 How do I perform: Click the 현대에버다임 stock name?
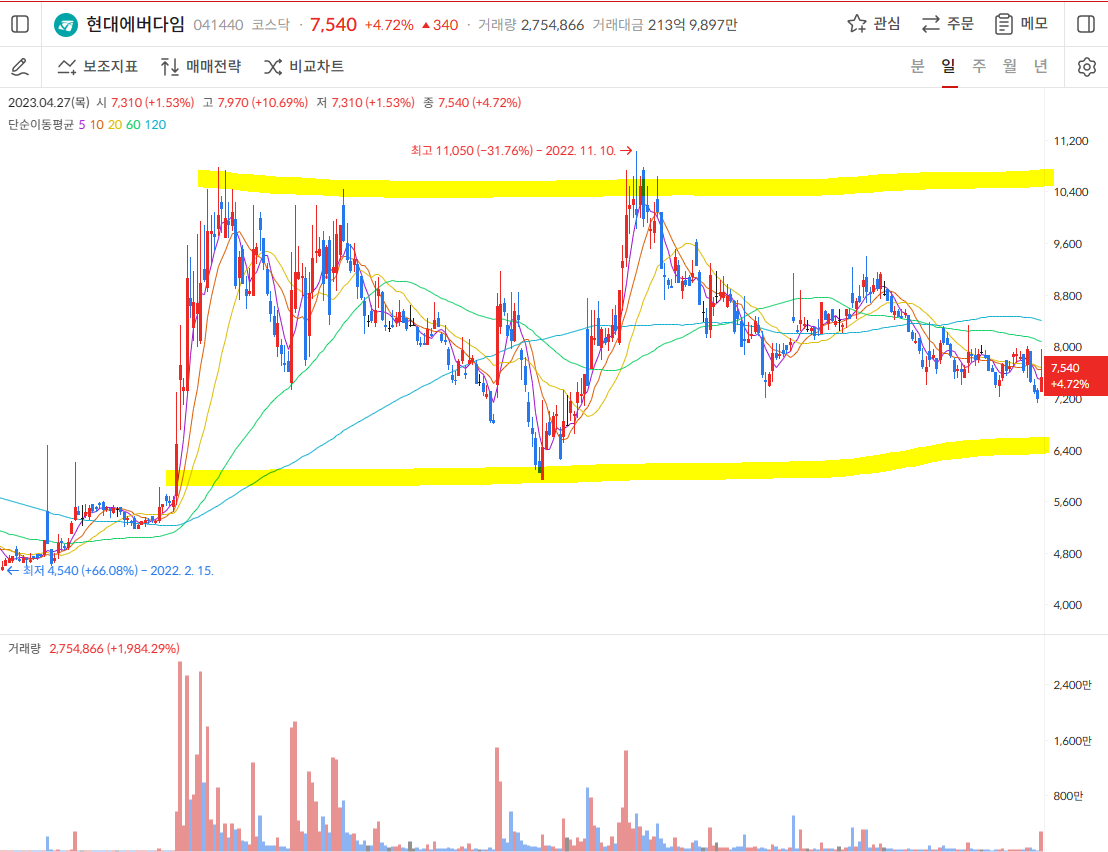click(135, 25)
